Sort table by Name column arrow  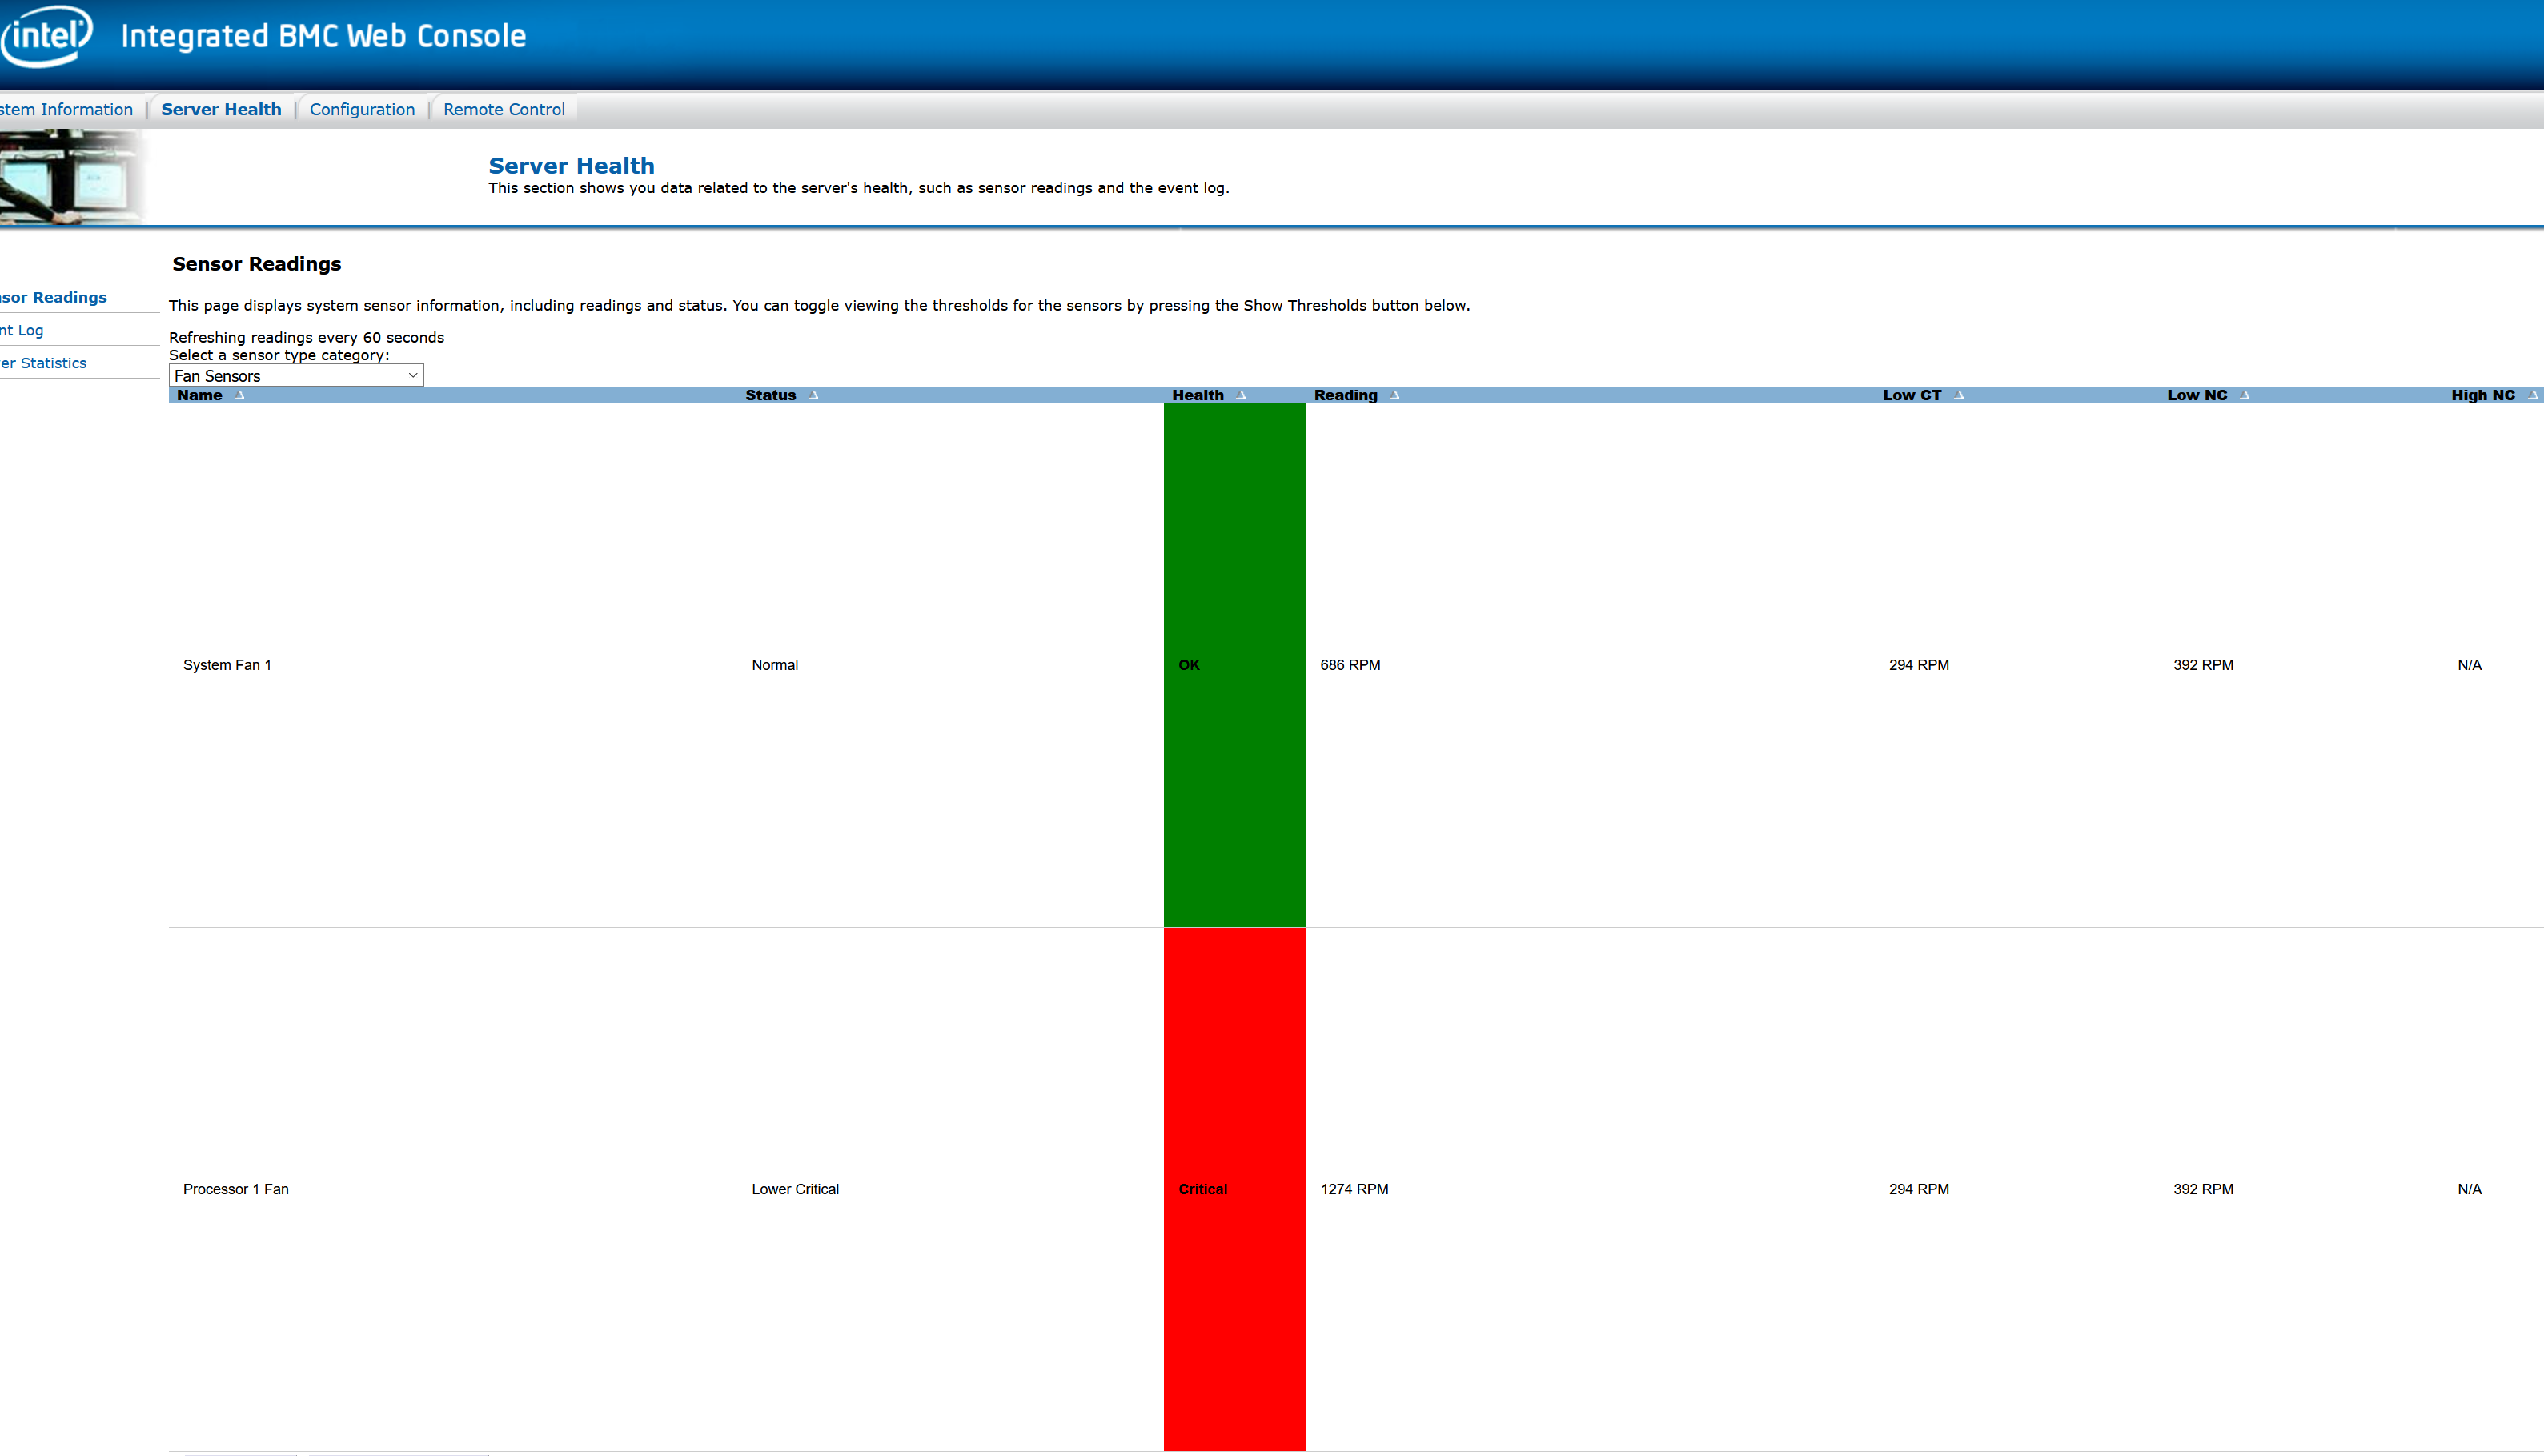click(239, 395)
